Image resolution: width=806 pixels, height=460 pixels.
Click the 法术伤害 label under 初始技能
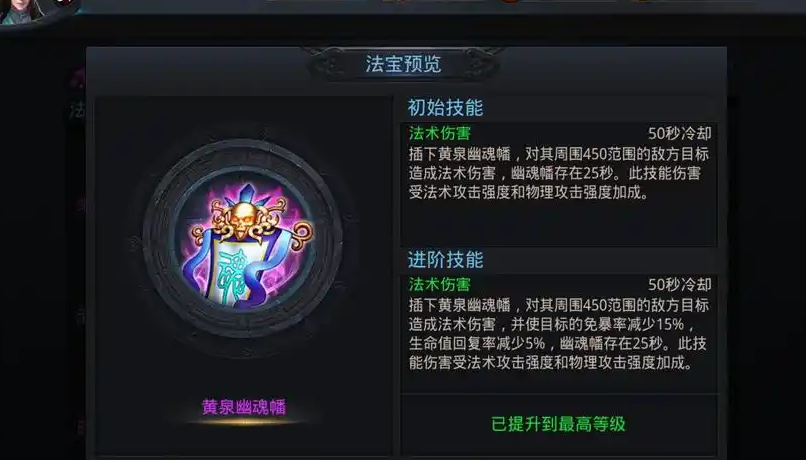[440, 134]
